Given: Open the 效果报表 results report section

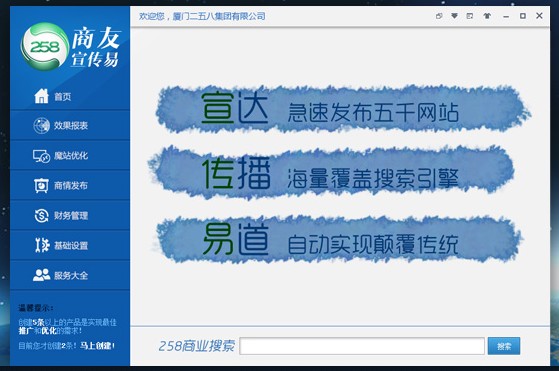Looking at the screenshot, I should tap(70, 125).
